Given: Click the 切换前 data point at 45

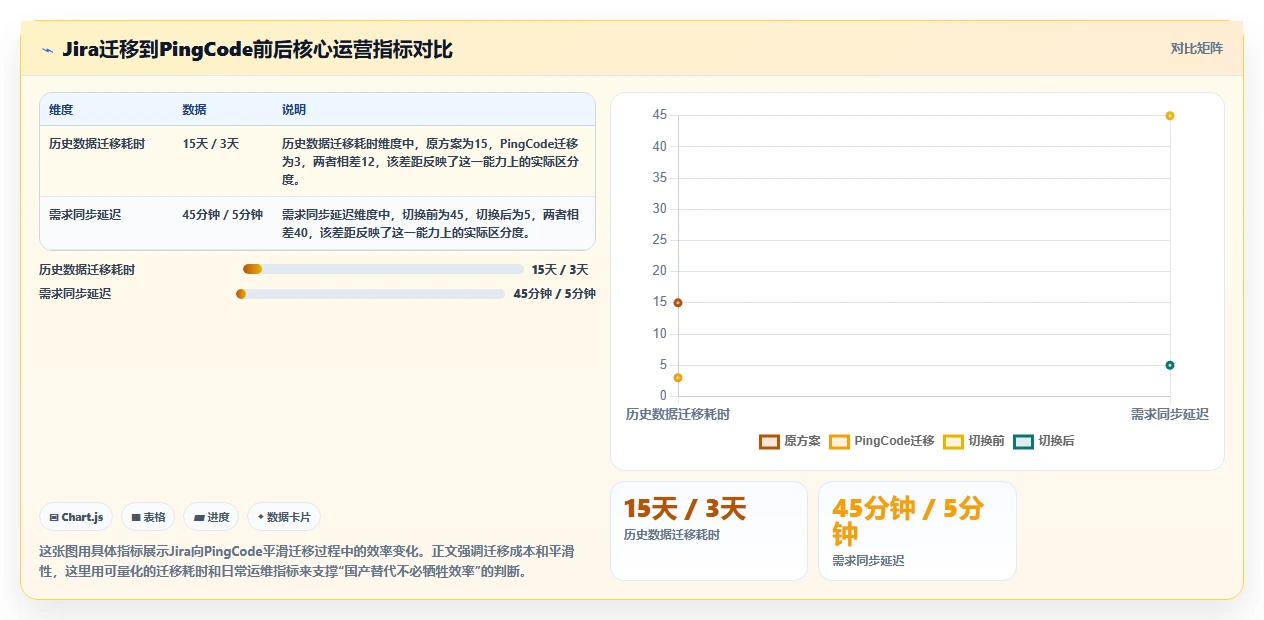Looking at the screenshot, I should pos(1170,116).
